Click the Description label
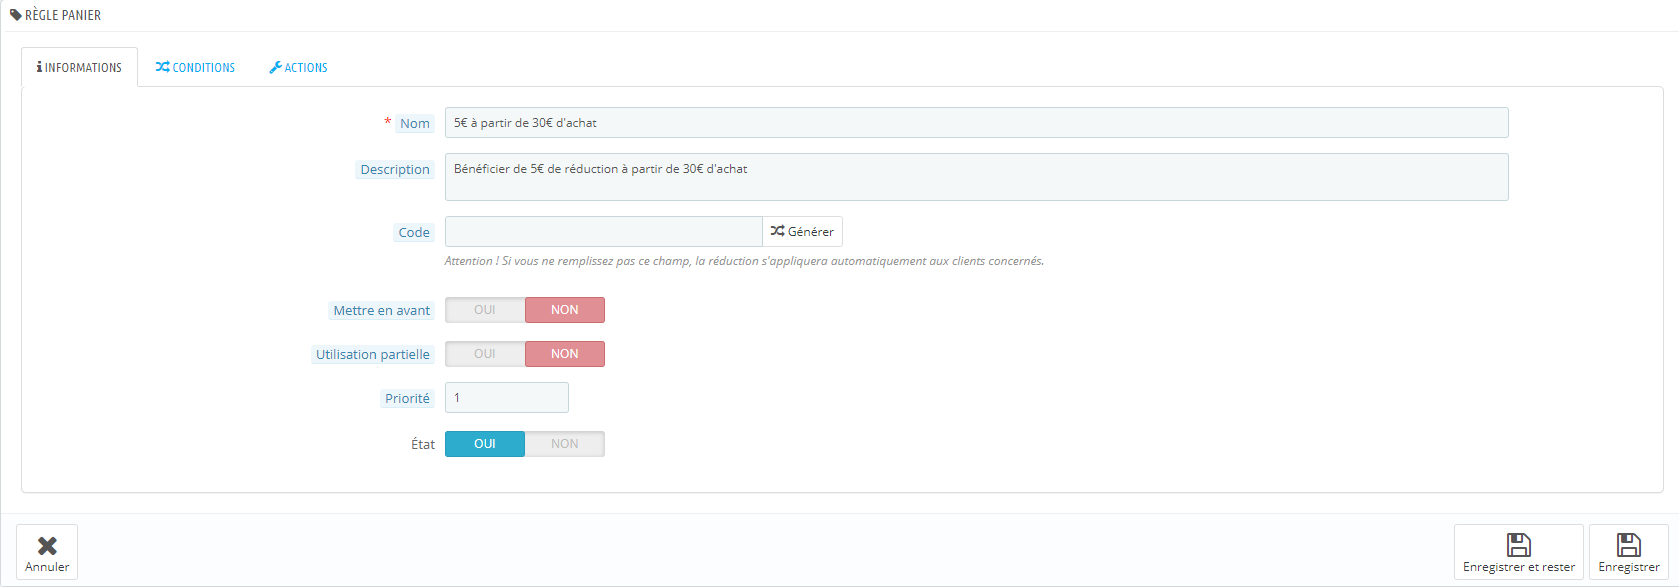 click(395, 170)
